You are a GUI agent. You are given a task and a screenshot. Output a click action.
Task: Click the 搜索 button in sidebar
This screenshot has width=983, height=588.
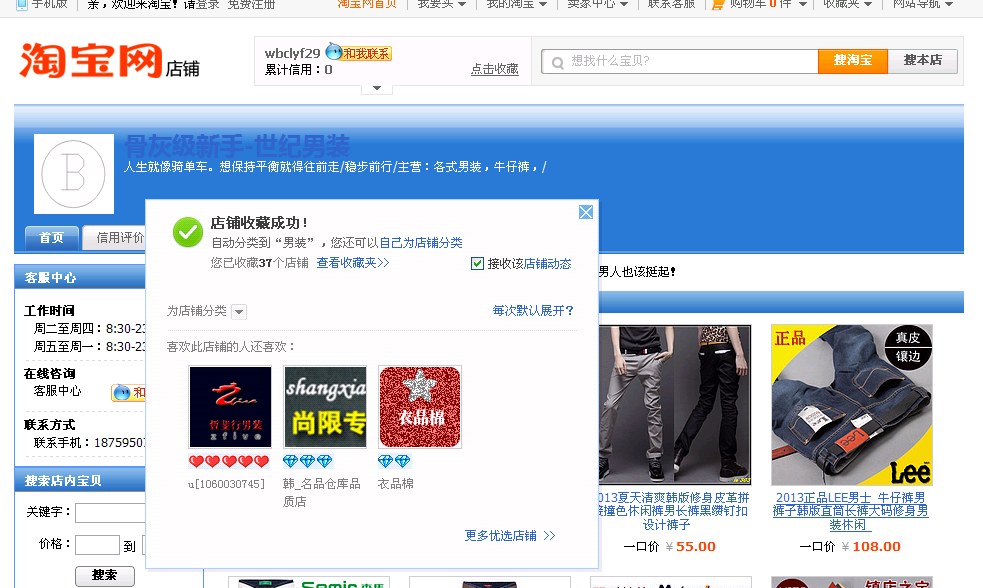105,575
